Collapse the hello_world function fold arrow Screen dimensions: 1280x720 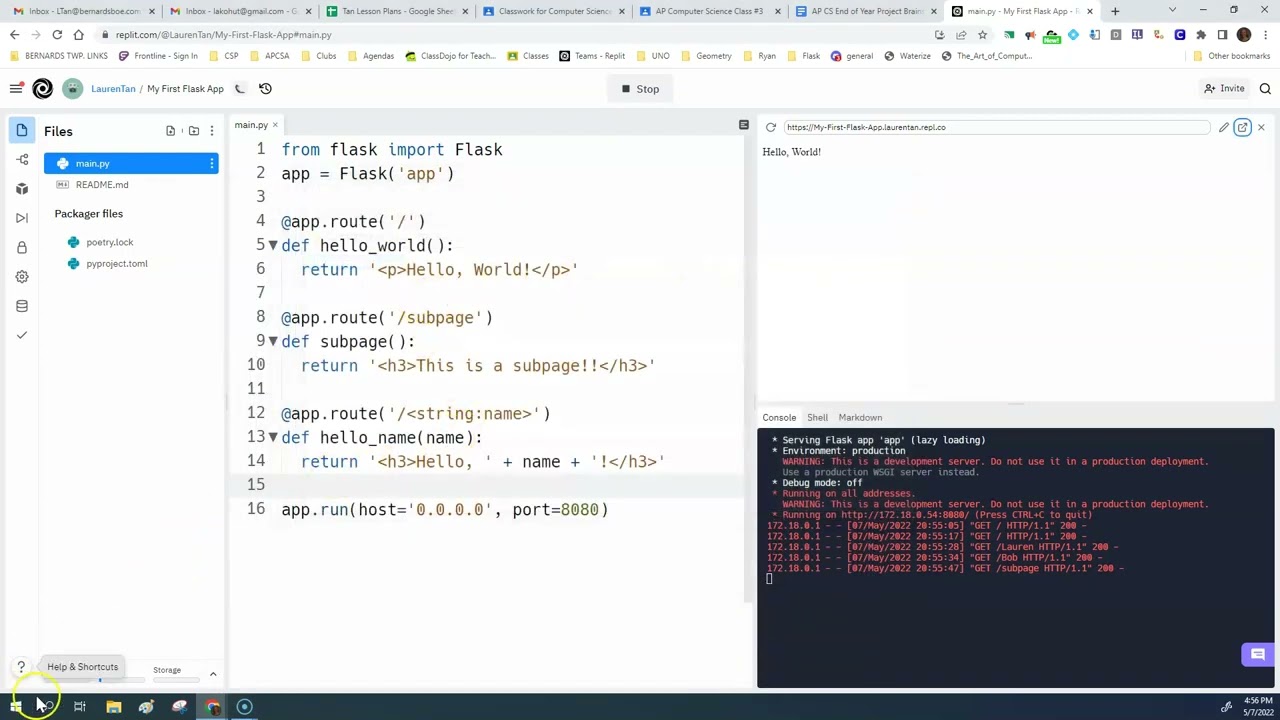tap(273, 245)
